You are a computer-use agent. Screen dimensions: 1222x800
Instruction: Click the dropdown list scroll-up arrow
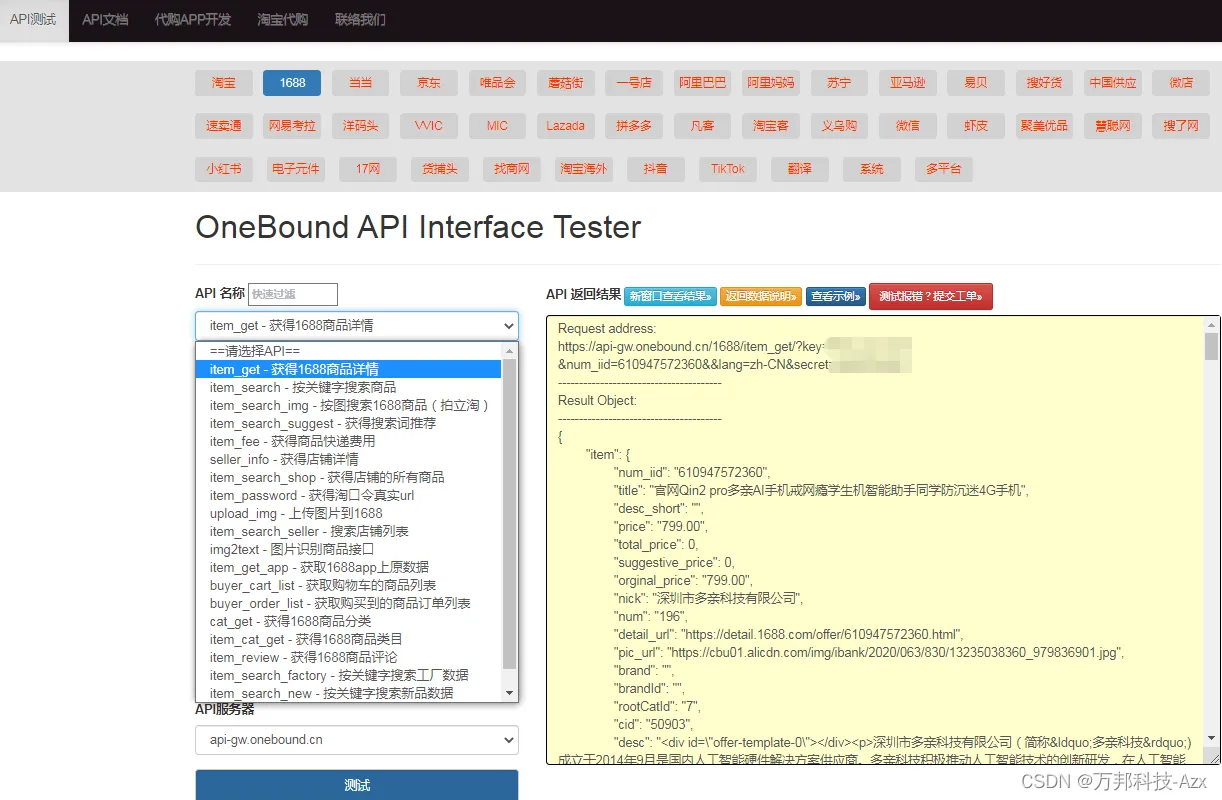pyautogui.click(x=510, y=351)
